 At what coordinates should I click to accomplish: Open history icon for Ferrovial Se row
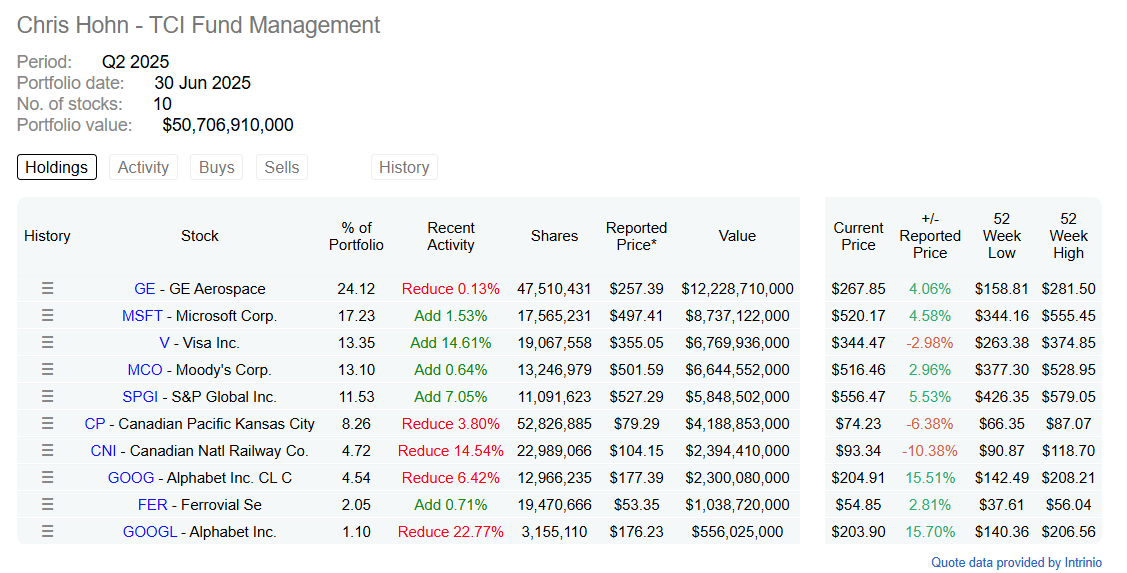pos(47,504)
